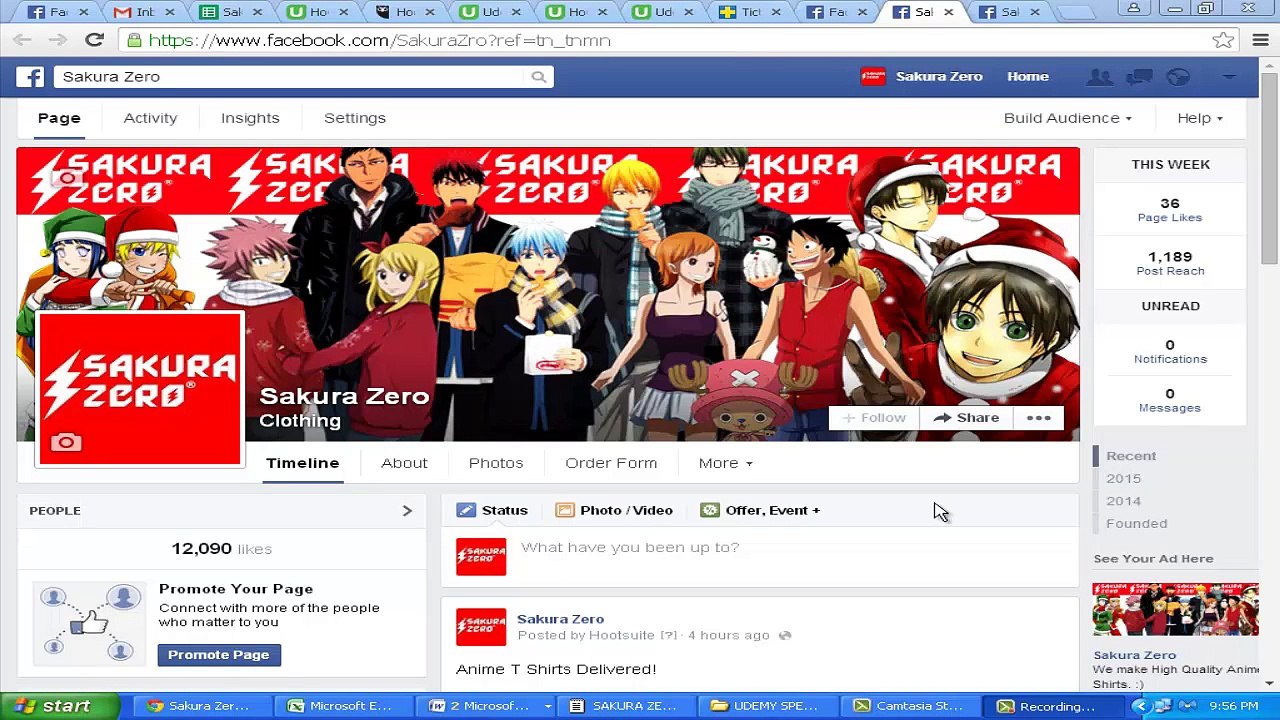Reload the page with the refresh icon
This screenshot has height=720, width=1280.
[x=94, y=40]
